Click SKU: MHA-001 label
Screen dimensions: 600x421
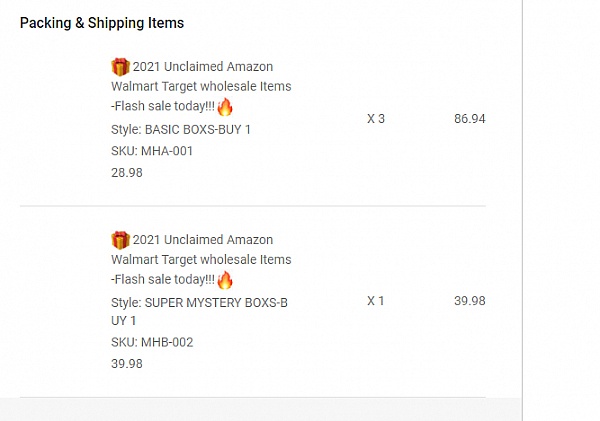(x=152, y=151)
